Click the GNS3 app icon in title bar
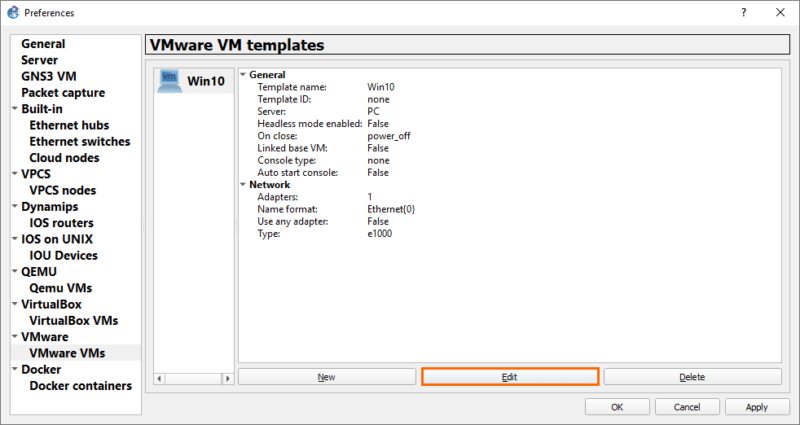Image resolution: width=800 pixels, height=425 pixels. (x=13, y=12)
